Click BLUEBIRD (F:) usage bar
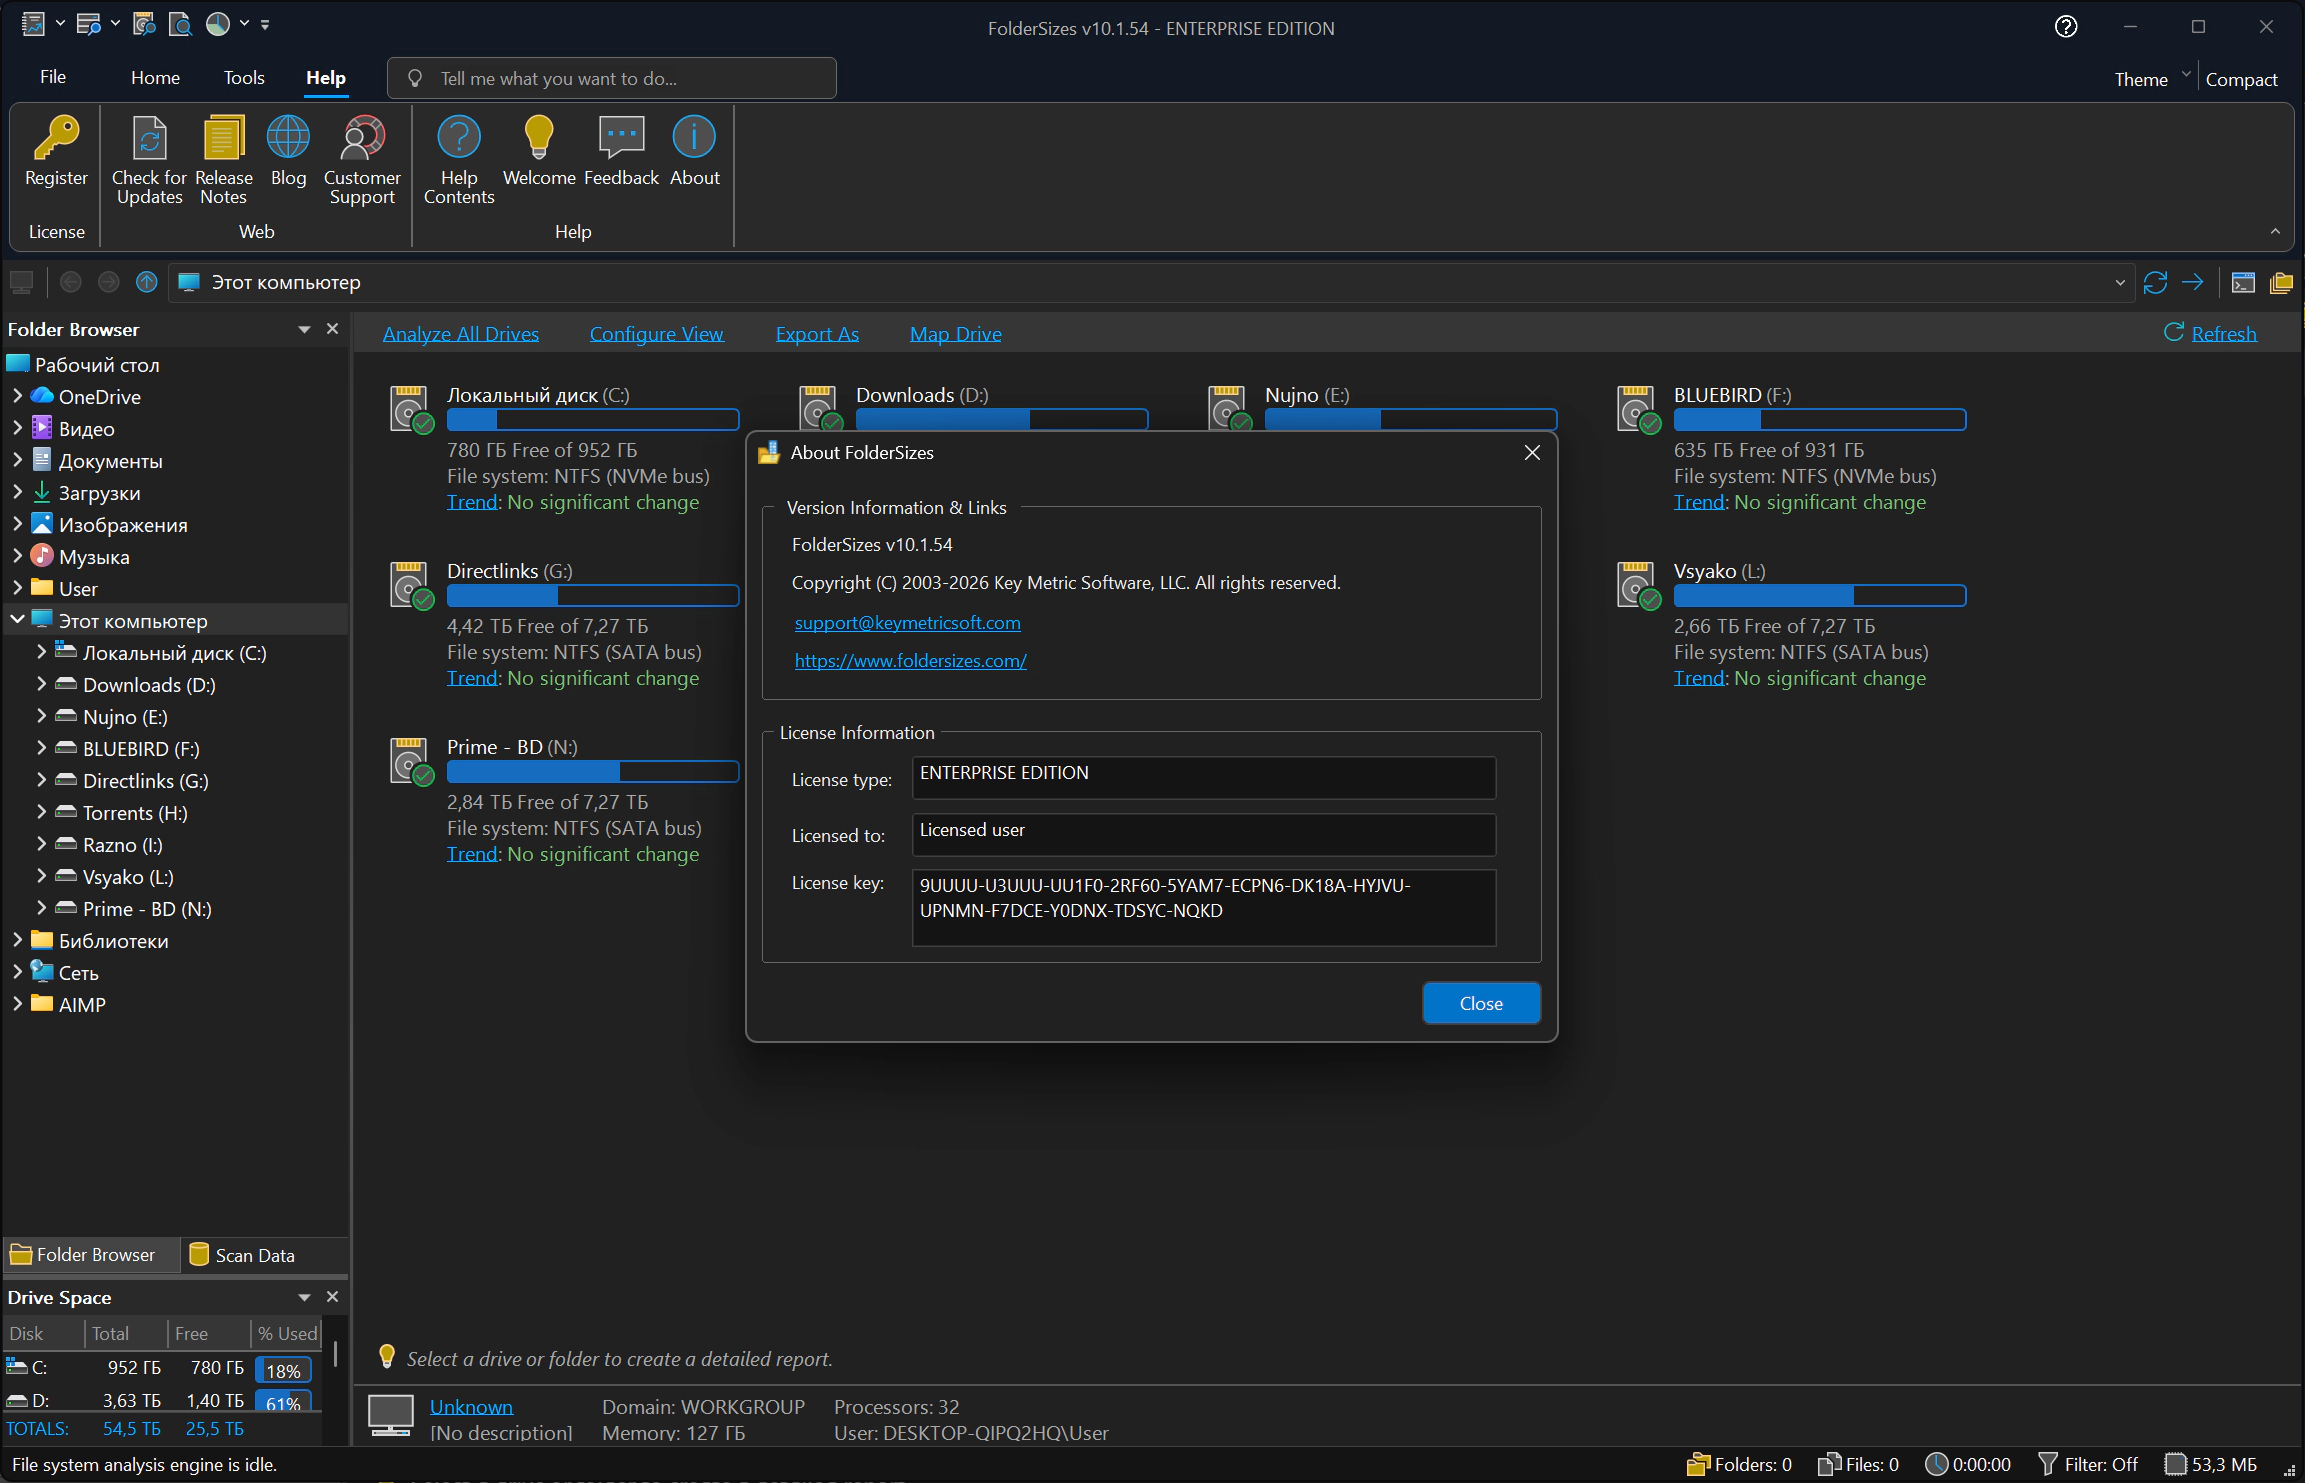 (1820, 420)
